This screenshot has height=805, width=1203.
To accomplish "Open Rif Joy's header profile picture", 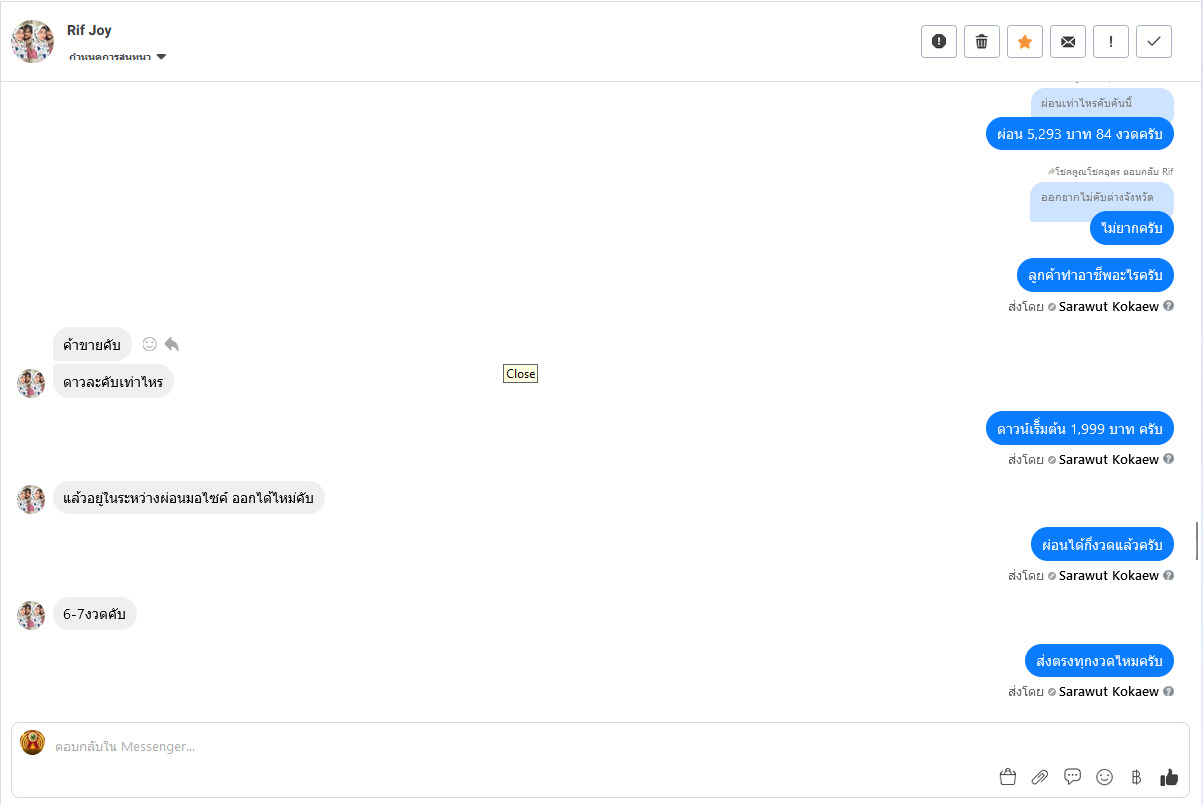I will click(32, 41).
